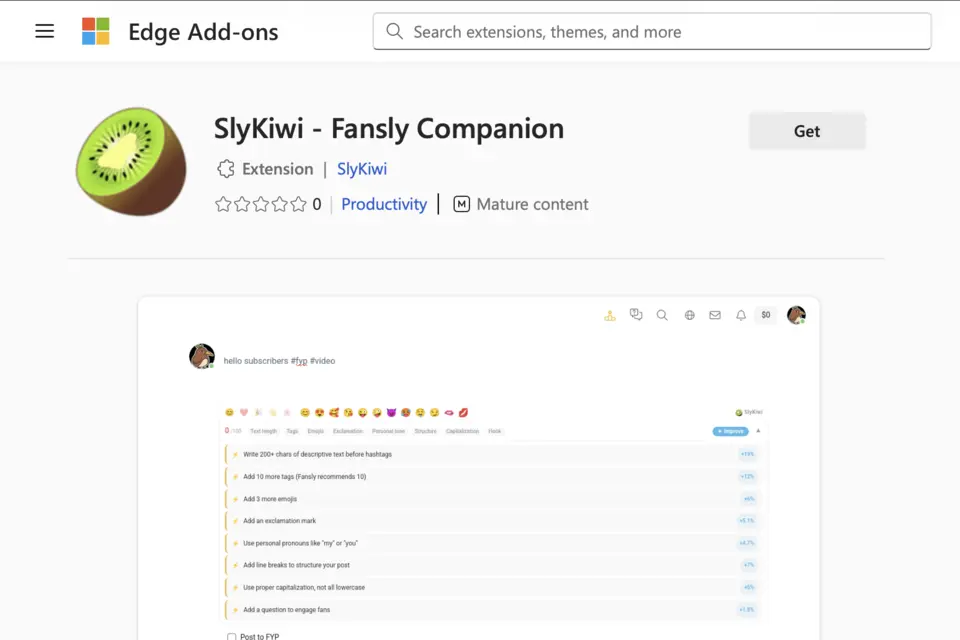Screen dimensions: 960x640
Task: Click the hello subscribers post text field
Action: coord(279,361)
